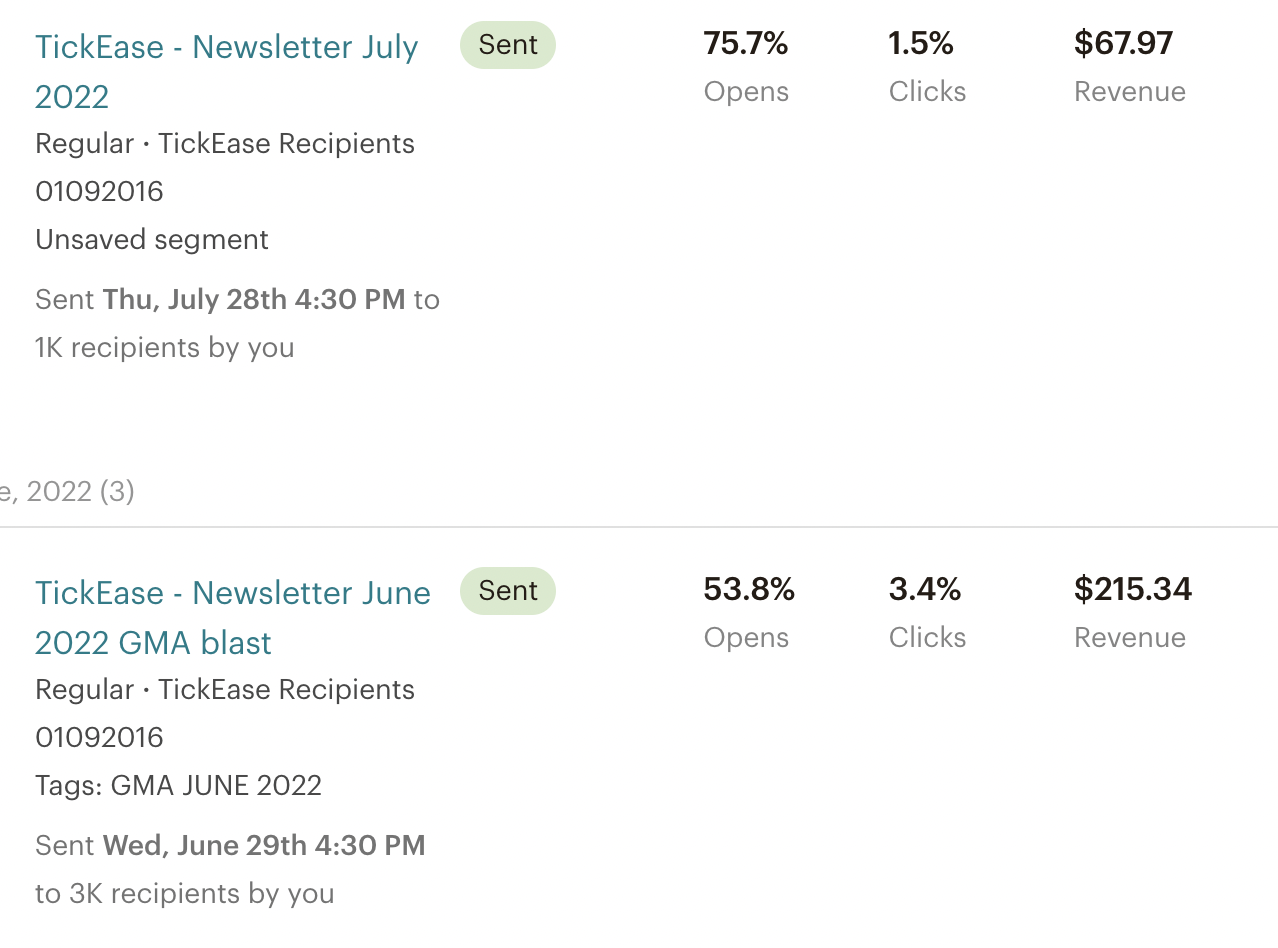Click the Sent badge beside June GMA blast
Screen dimensions: 1278x948
click(508, 591)
